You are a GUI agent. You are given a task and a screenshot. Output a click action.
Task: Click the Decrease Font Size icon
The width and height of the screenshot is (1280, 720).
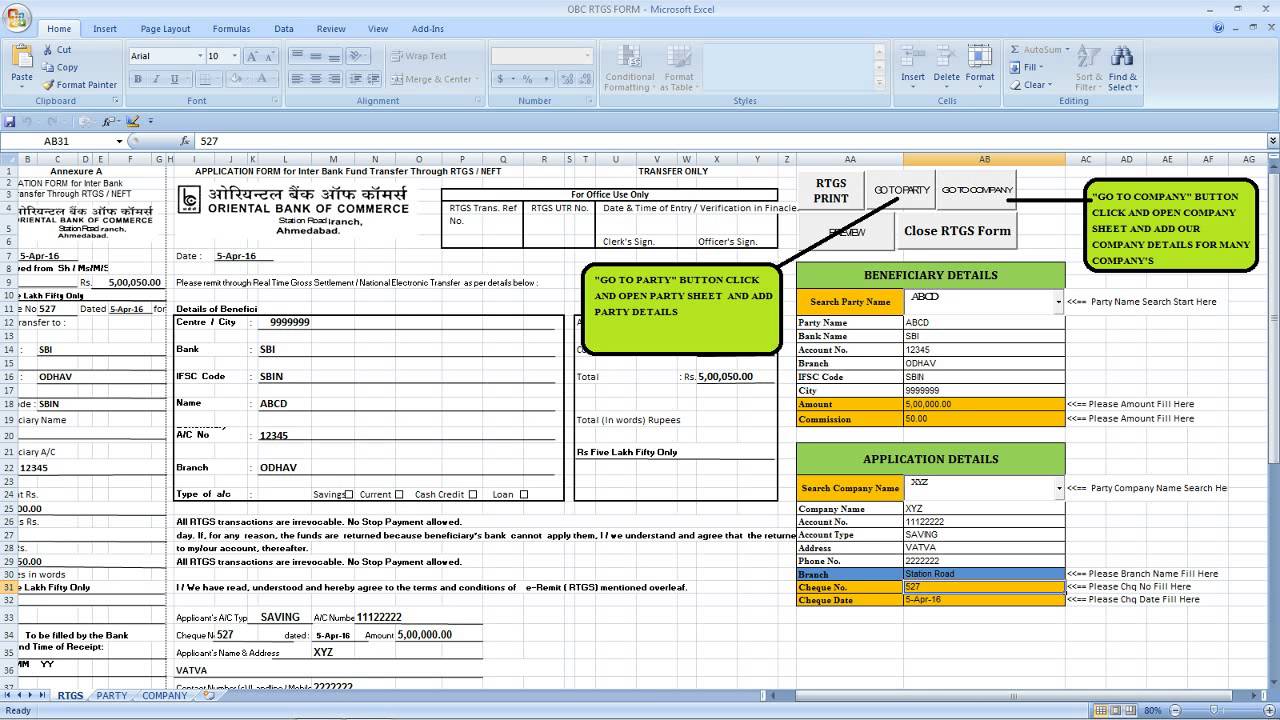269,56
